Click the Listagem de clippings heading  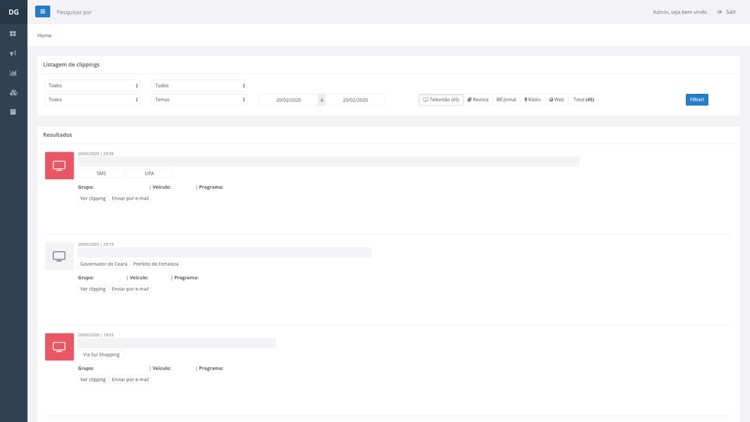(x=71, y=65)
